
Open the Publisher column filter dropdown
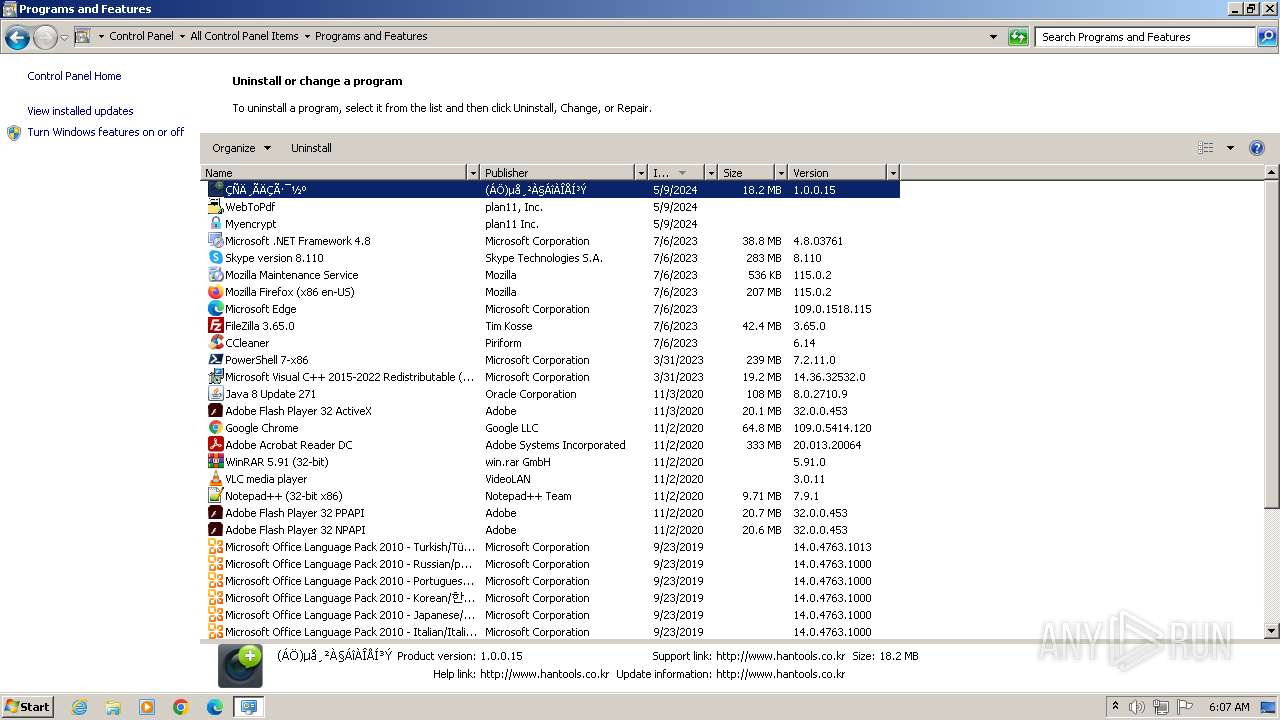click(x=641, y=173)
